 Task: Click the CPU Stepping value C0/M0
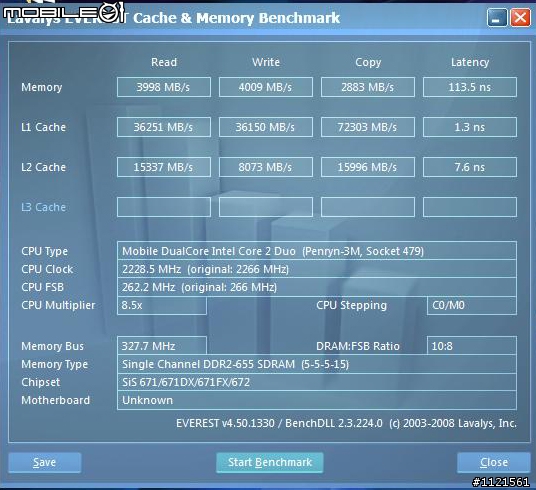[472, 305]
